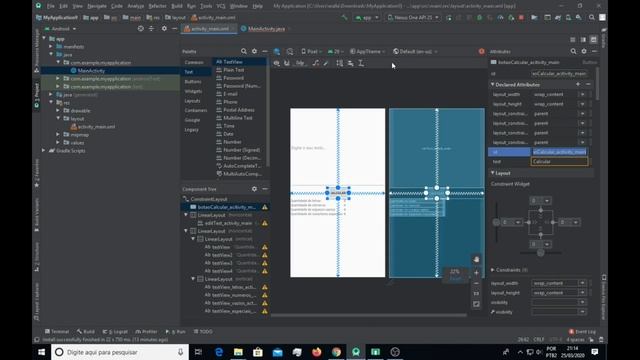The height and width of the screenshot is (360, 640).
Task: Toggle view options eye icon in design toolbar
Action: coord(277,63)
